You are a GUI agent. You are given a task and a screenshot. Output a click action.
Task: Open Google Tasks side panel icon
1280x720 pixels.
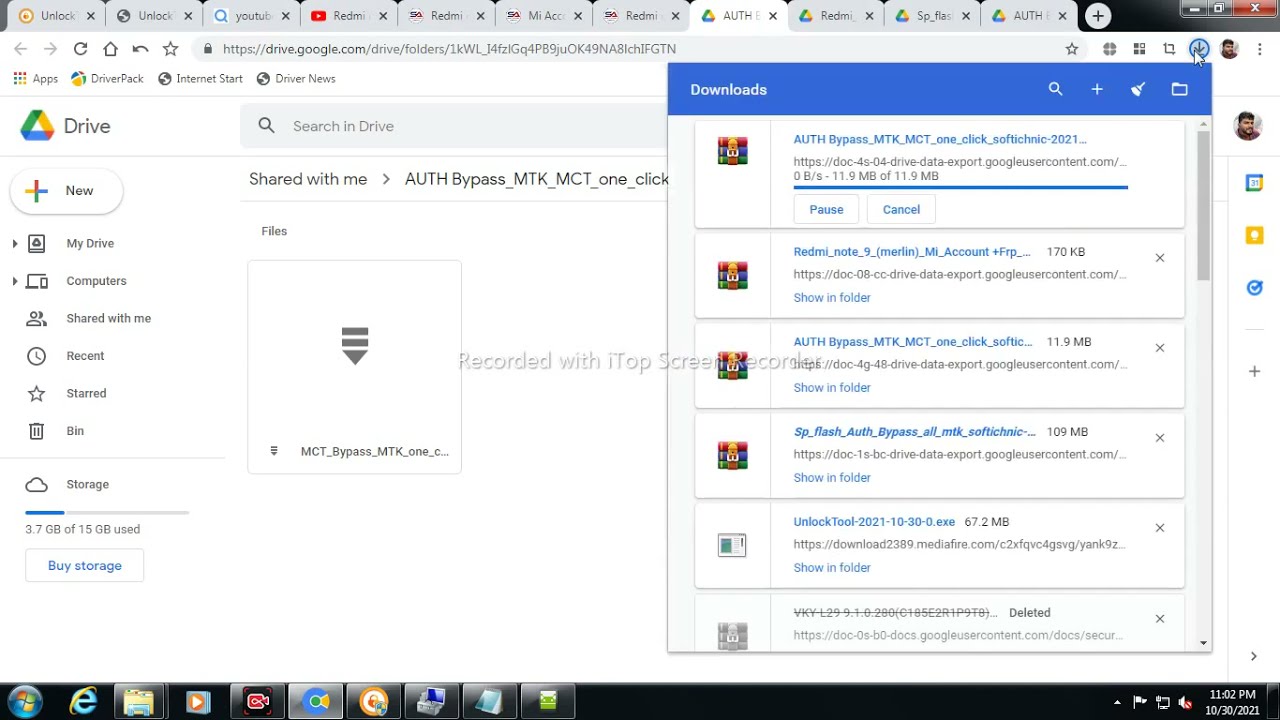1254,288
